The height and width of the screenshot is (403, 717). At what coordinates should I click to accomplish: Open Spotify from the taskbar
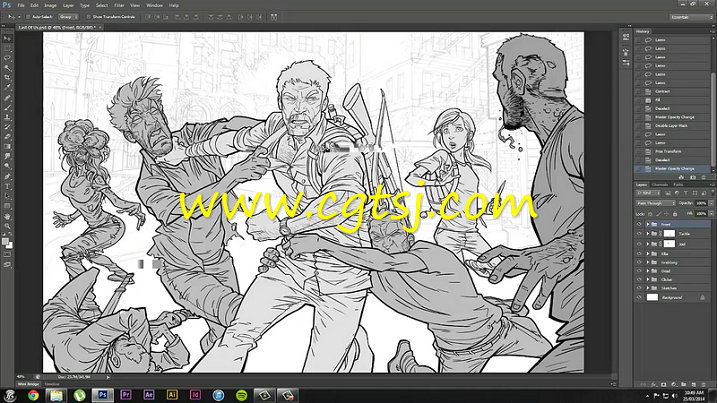(x=241, y=395)
